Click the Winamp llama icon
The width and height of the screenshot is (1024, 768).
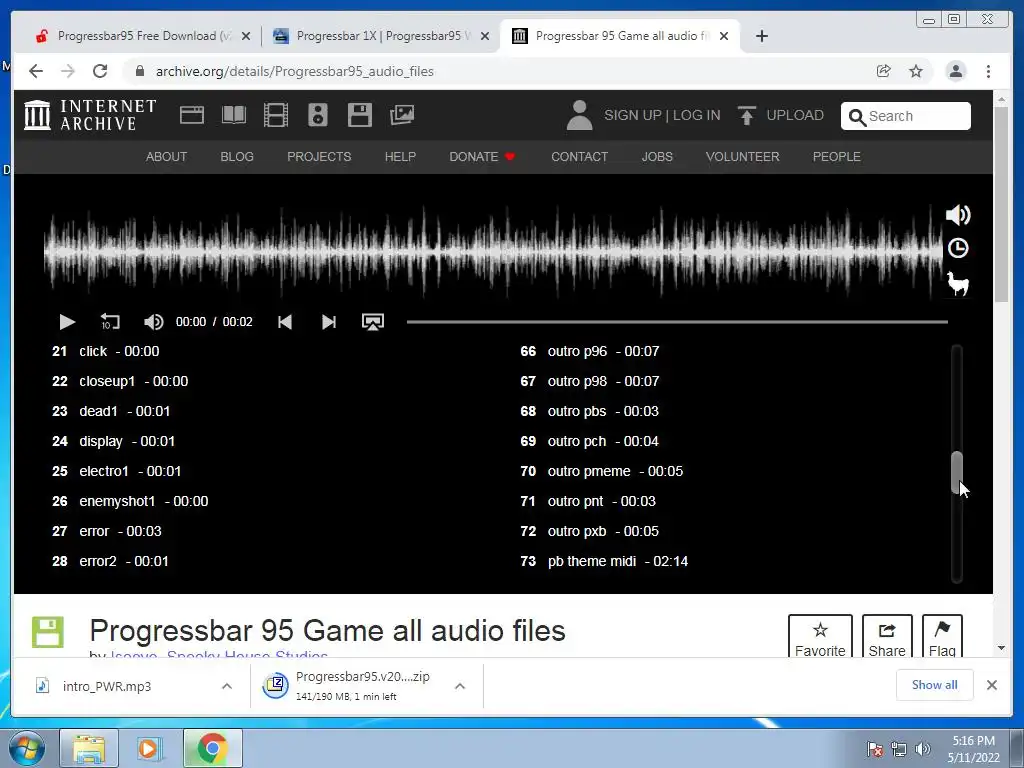[958, 283]
